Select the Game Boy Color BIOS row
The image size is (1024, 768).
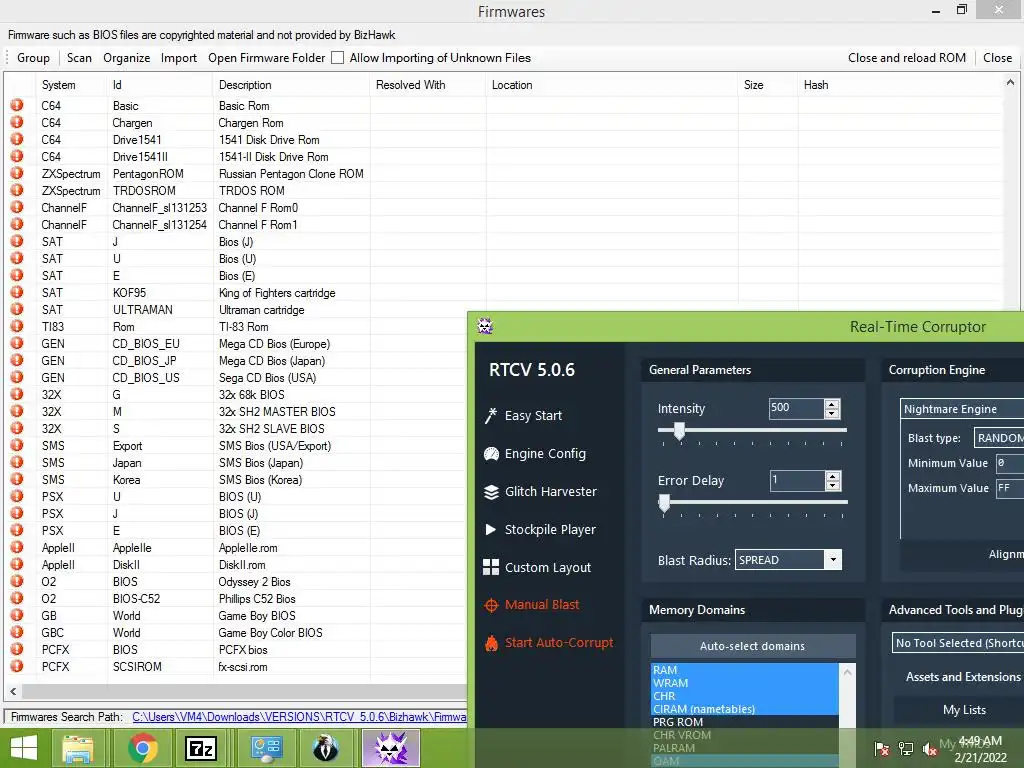coord(236,632)
